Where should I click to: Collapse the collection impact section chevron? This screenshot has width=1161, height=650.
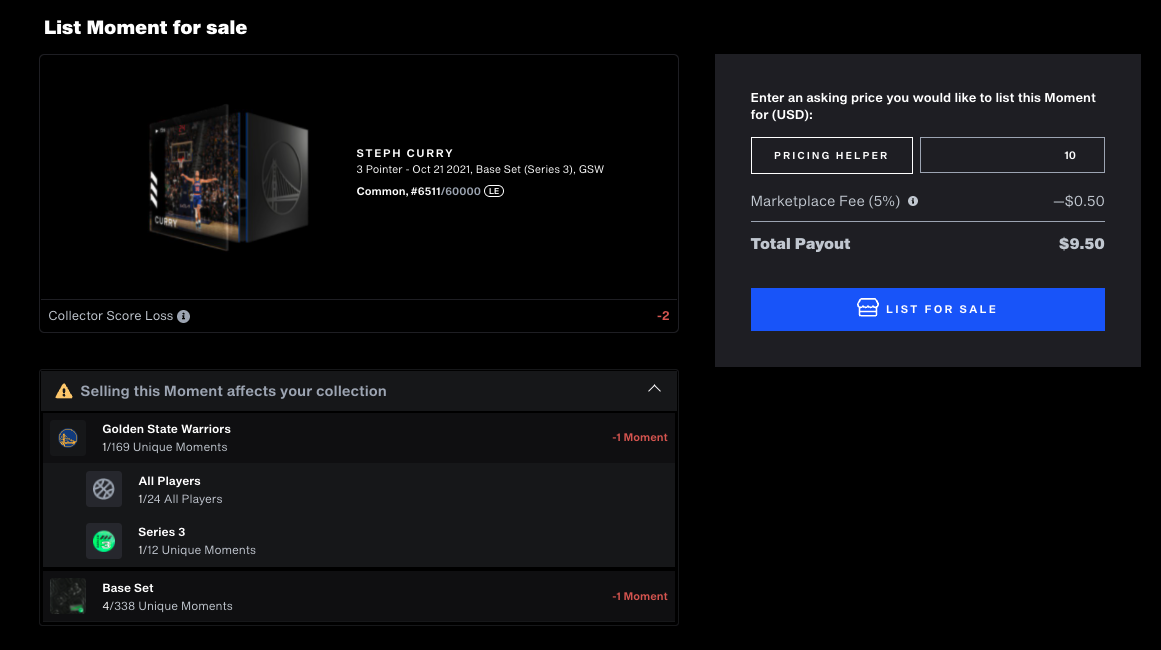click(x=654, y=389)
